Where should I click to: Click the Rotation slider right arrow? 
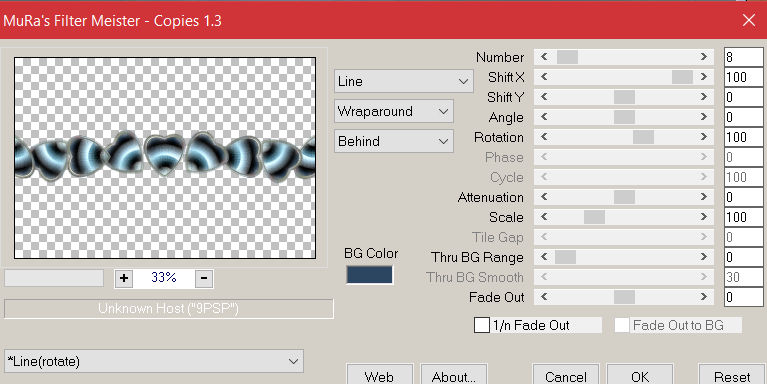pyautogui.click(x=704, y=137)
